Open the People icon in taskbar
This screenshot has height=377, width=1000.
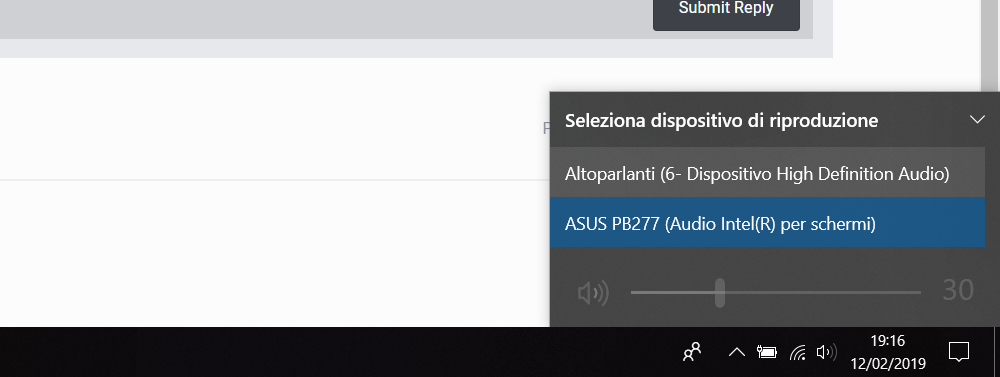click(692, 352)
